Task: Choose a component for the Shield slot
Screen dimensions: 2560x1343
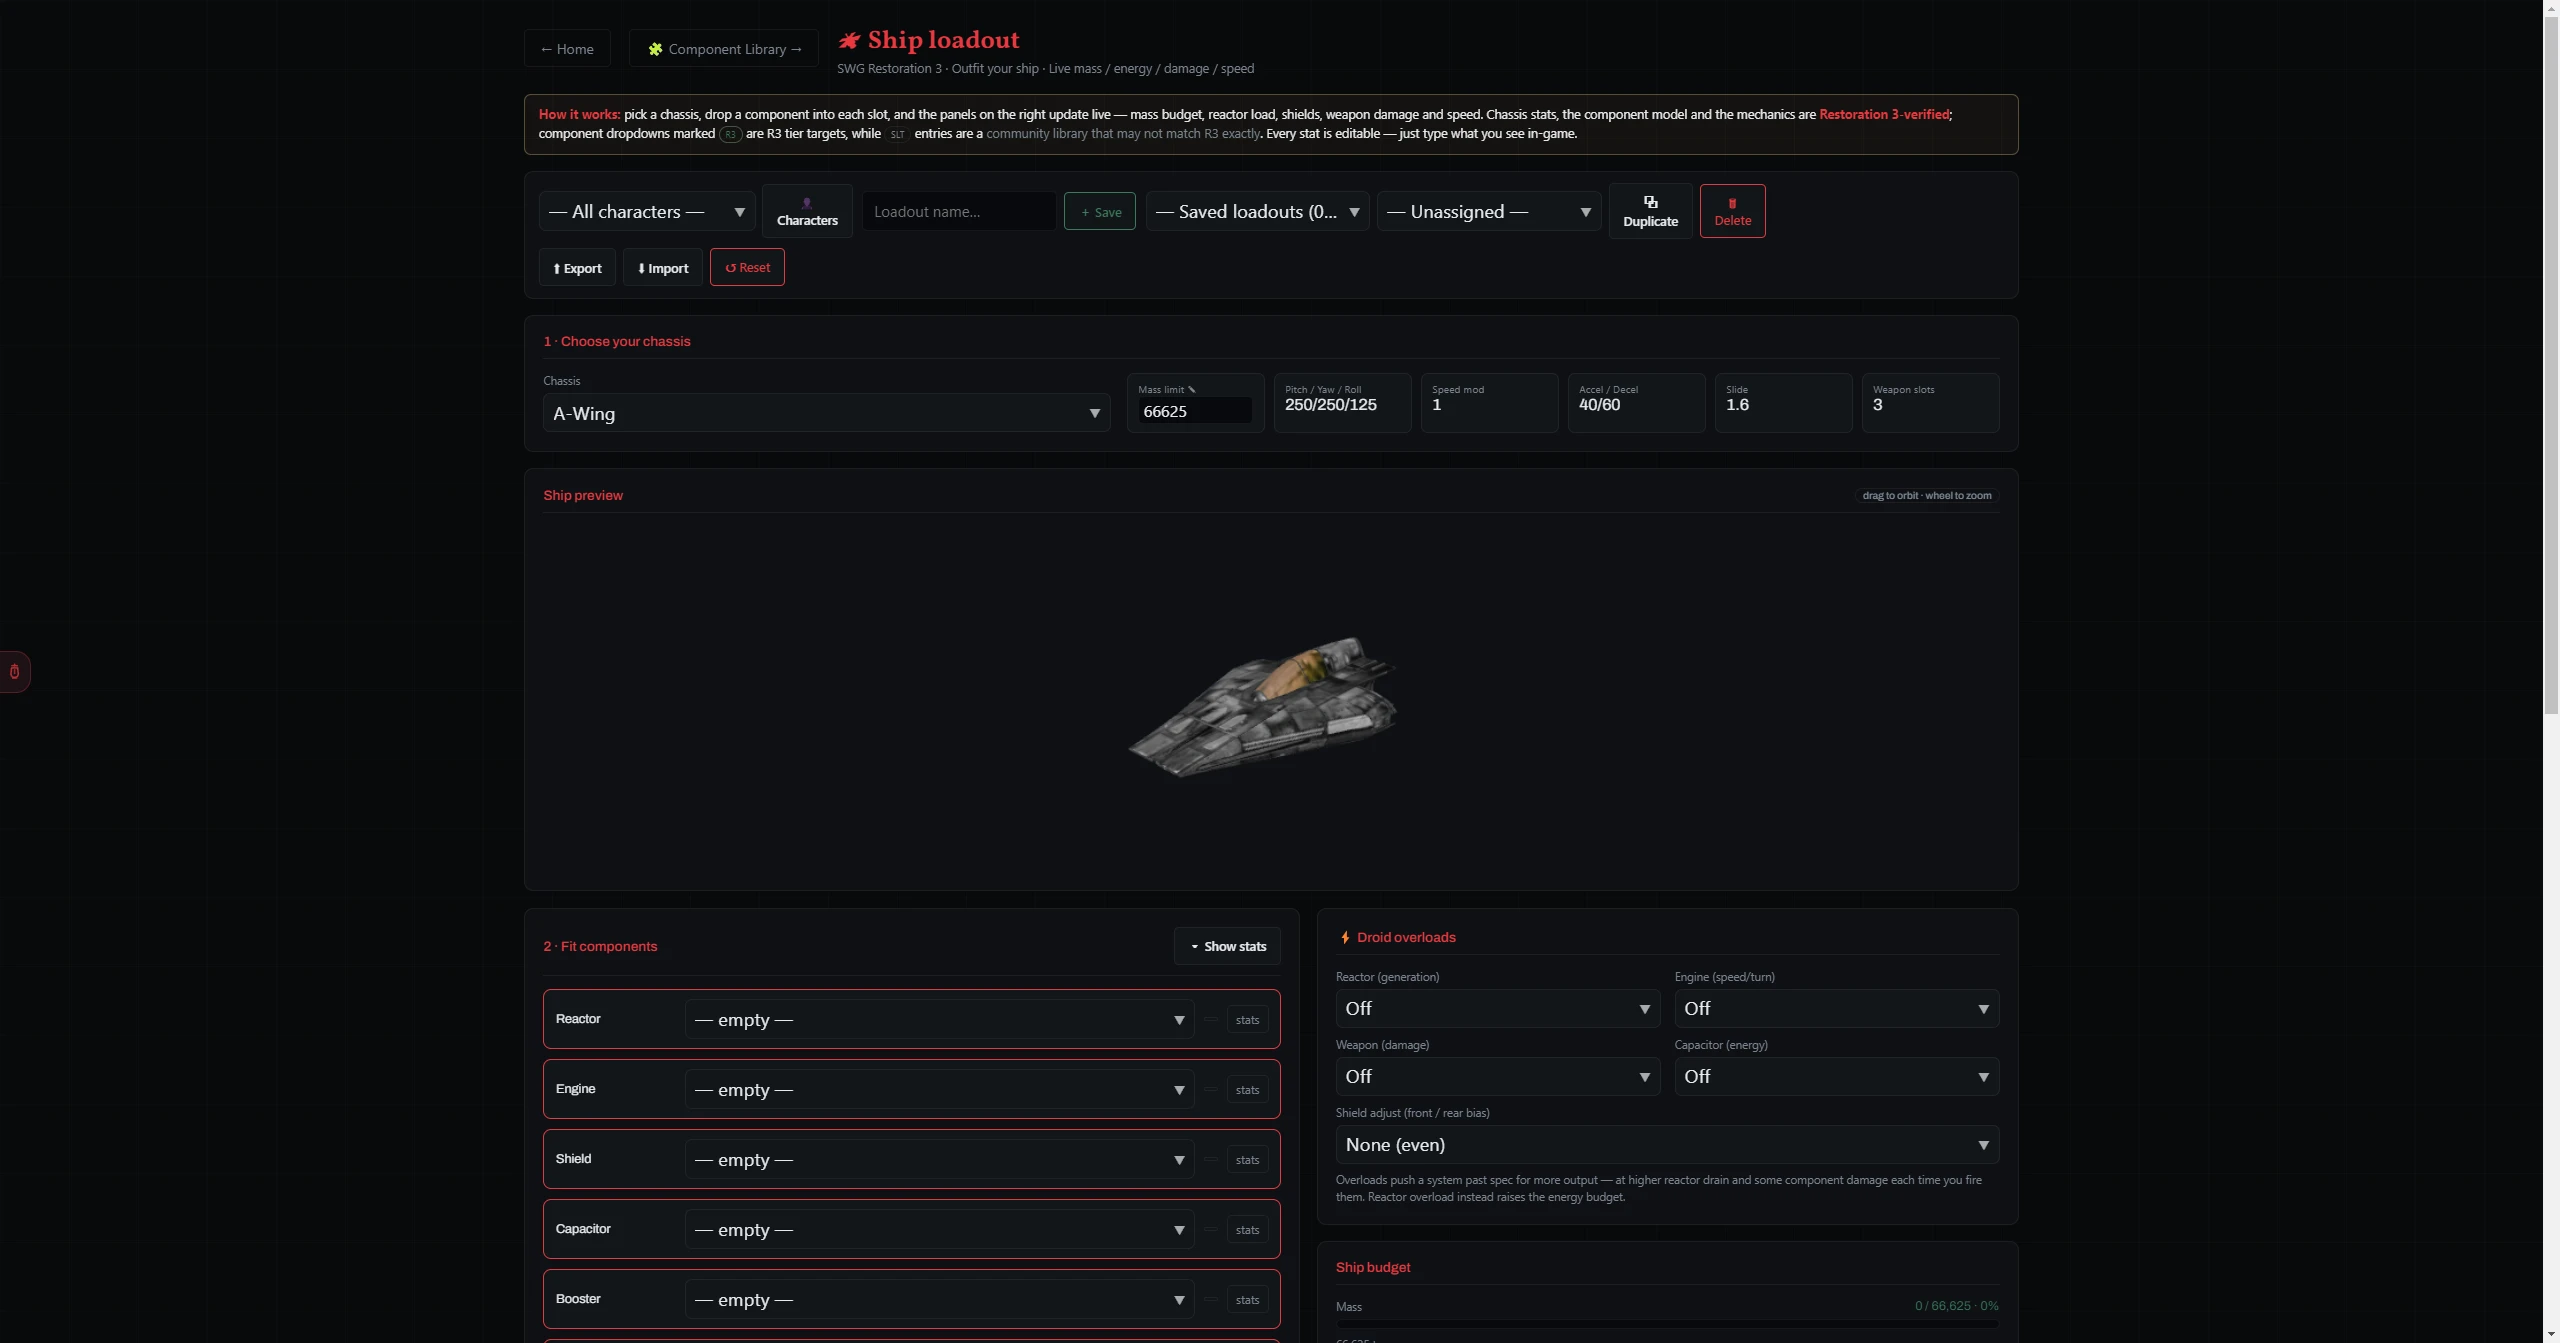Action: [939, 1160]
